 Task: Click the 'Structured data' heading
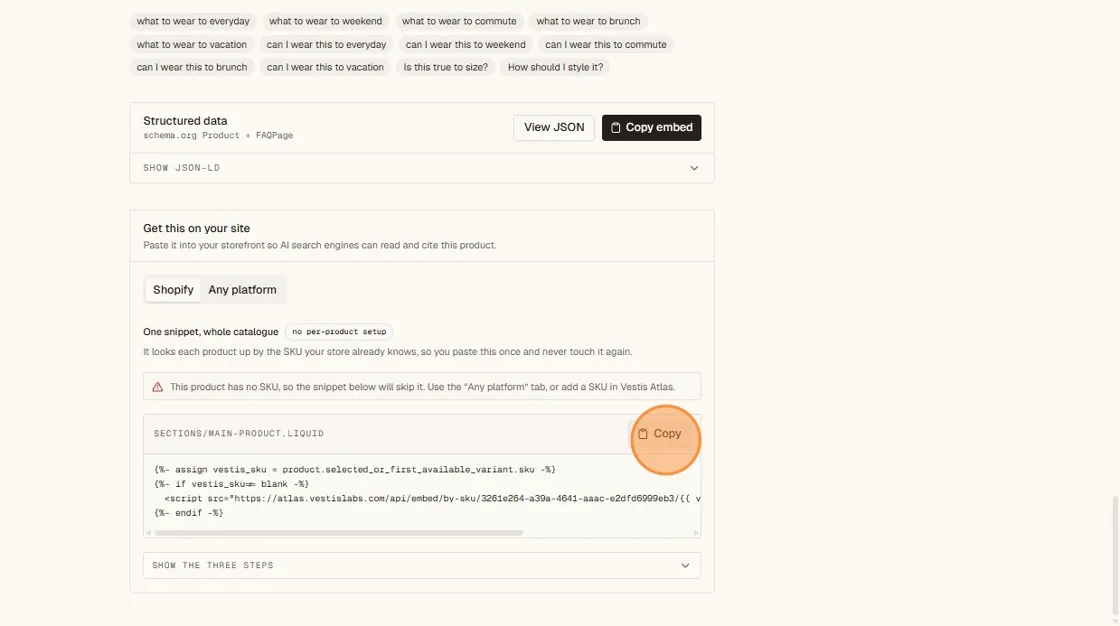pyautogui.click(x=185, y=121)
